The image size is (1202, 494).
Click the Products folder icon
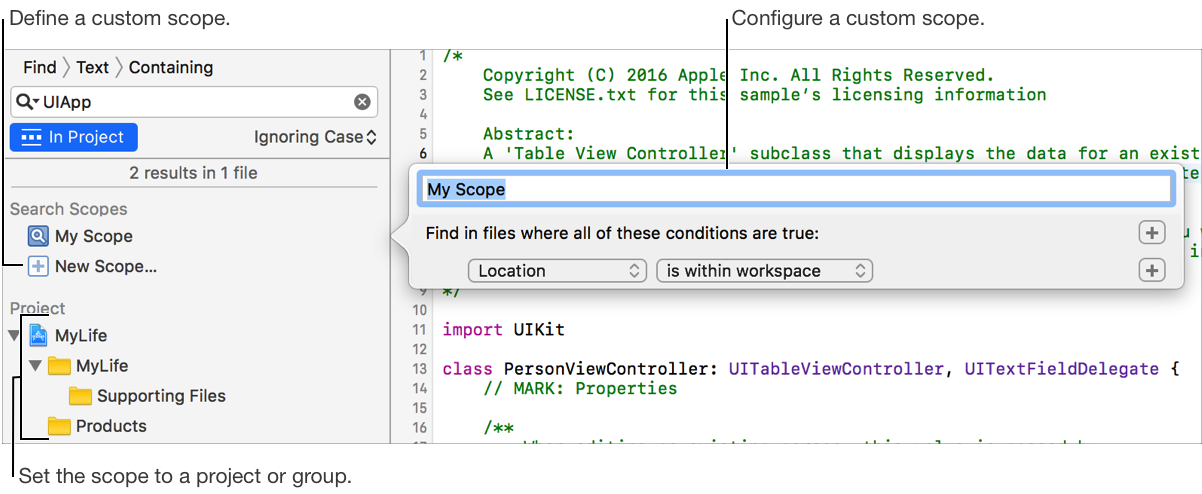60,426
